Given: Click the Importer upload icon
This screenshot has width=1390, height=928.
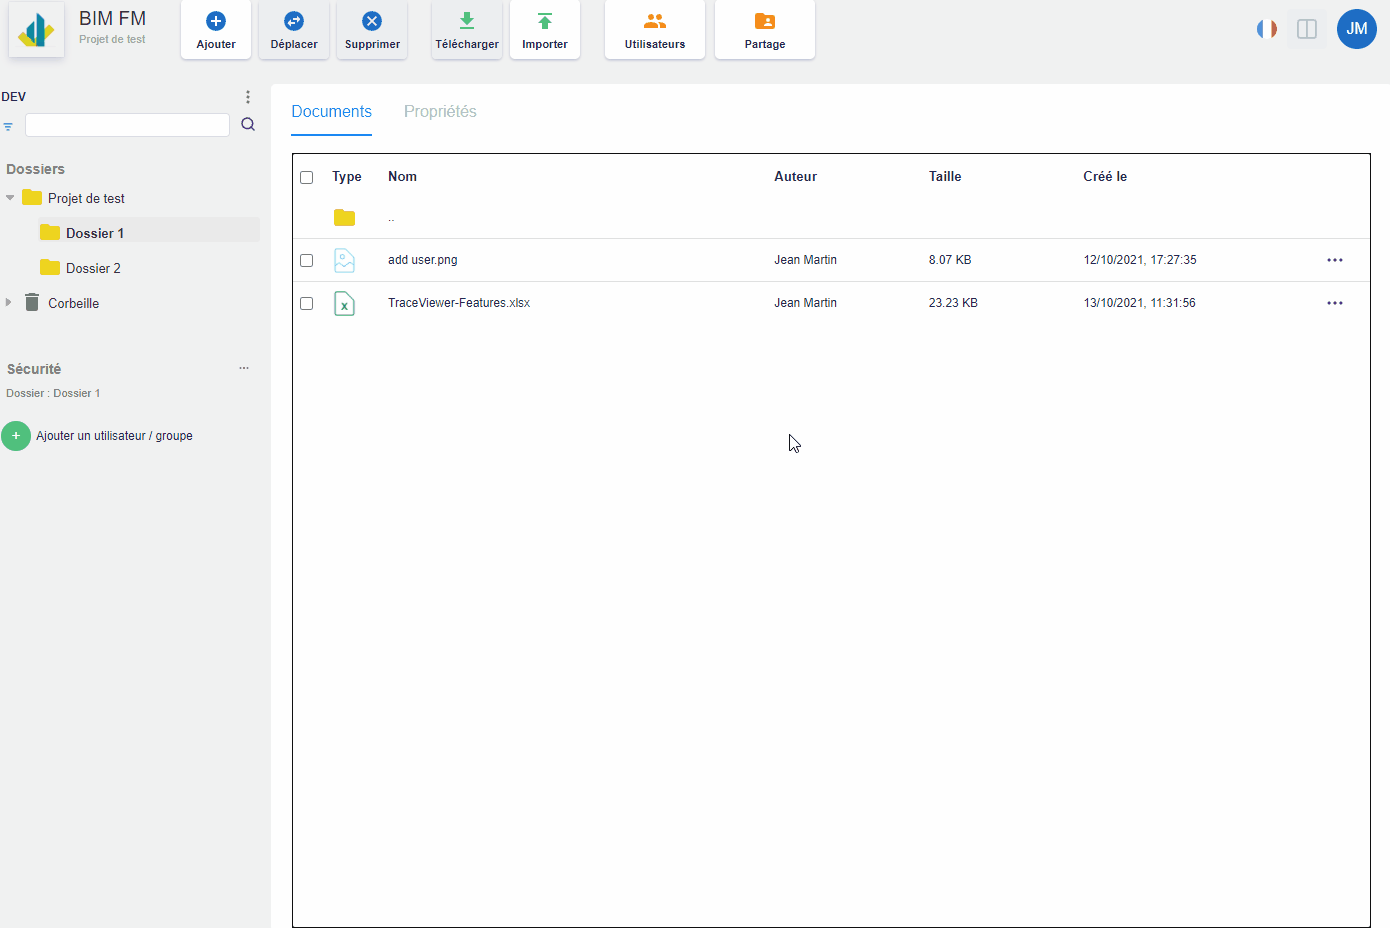Looking at the screenshot, I should (x=545, y=21).
